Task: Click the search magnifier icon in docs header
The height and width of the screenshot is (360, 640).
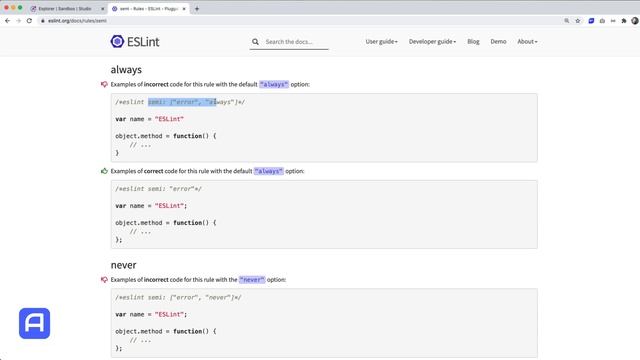Action: point(255,42)
